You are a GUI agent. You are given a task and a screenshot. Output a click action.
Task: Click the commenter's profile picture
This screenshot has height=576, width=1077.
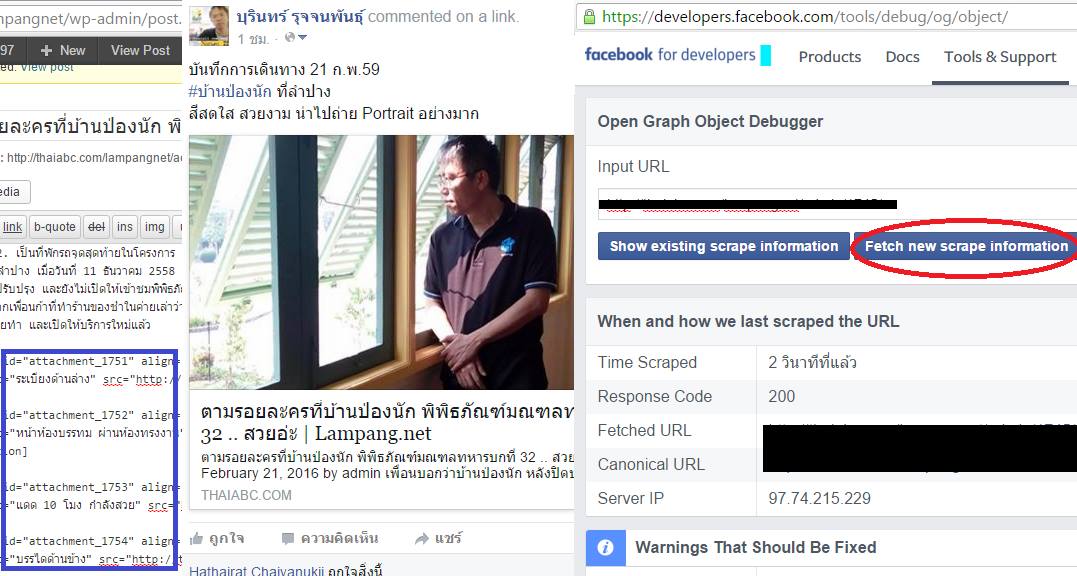pos(209,26)
